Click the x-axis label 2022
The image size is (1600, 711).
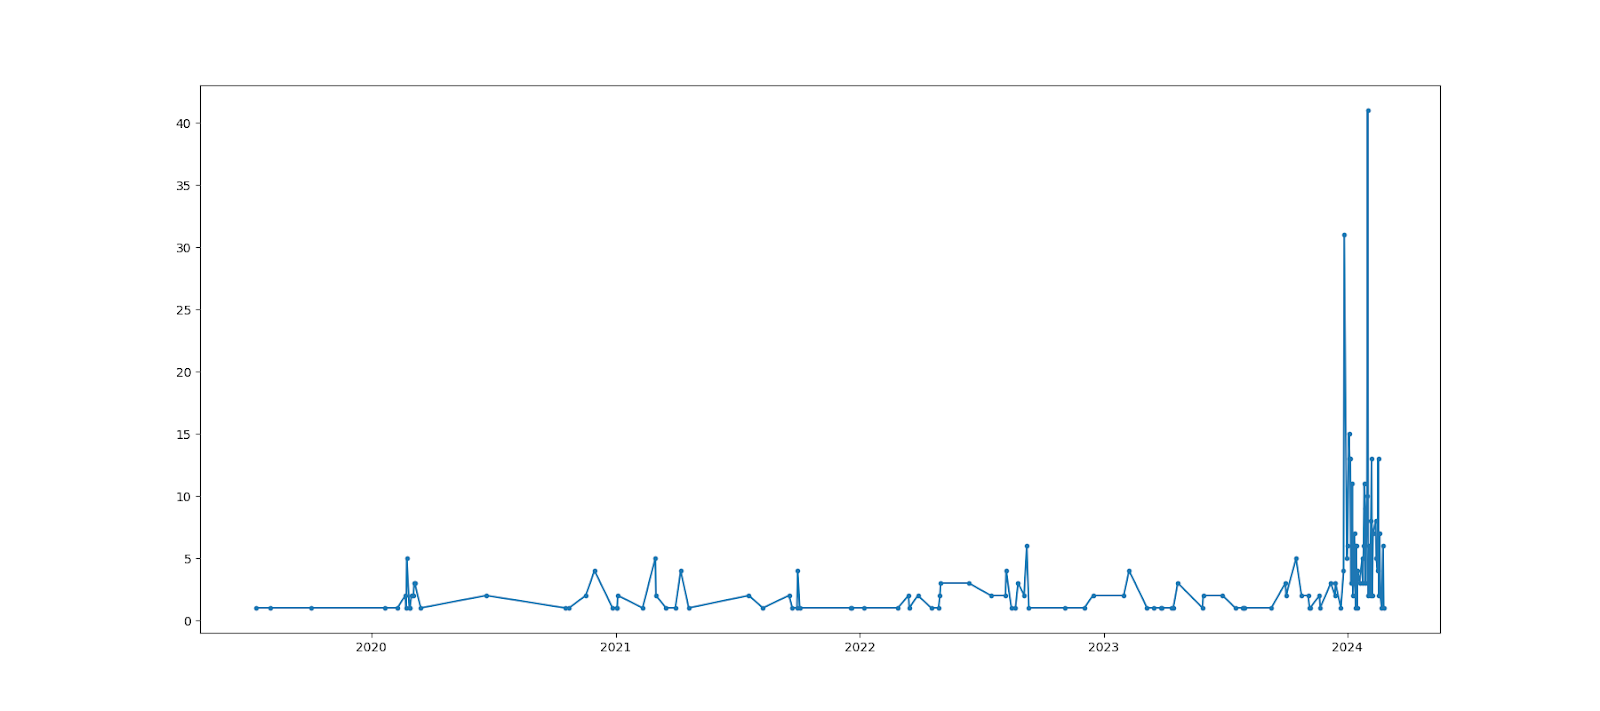point(859,647)
